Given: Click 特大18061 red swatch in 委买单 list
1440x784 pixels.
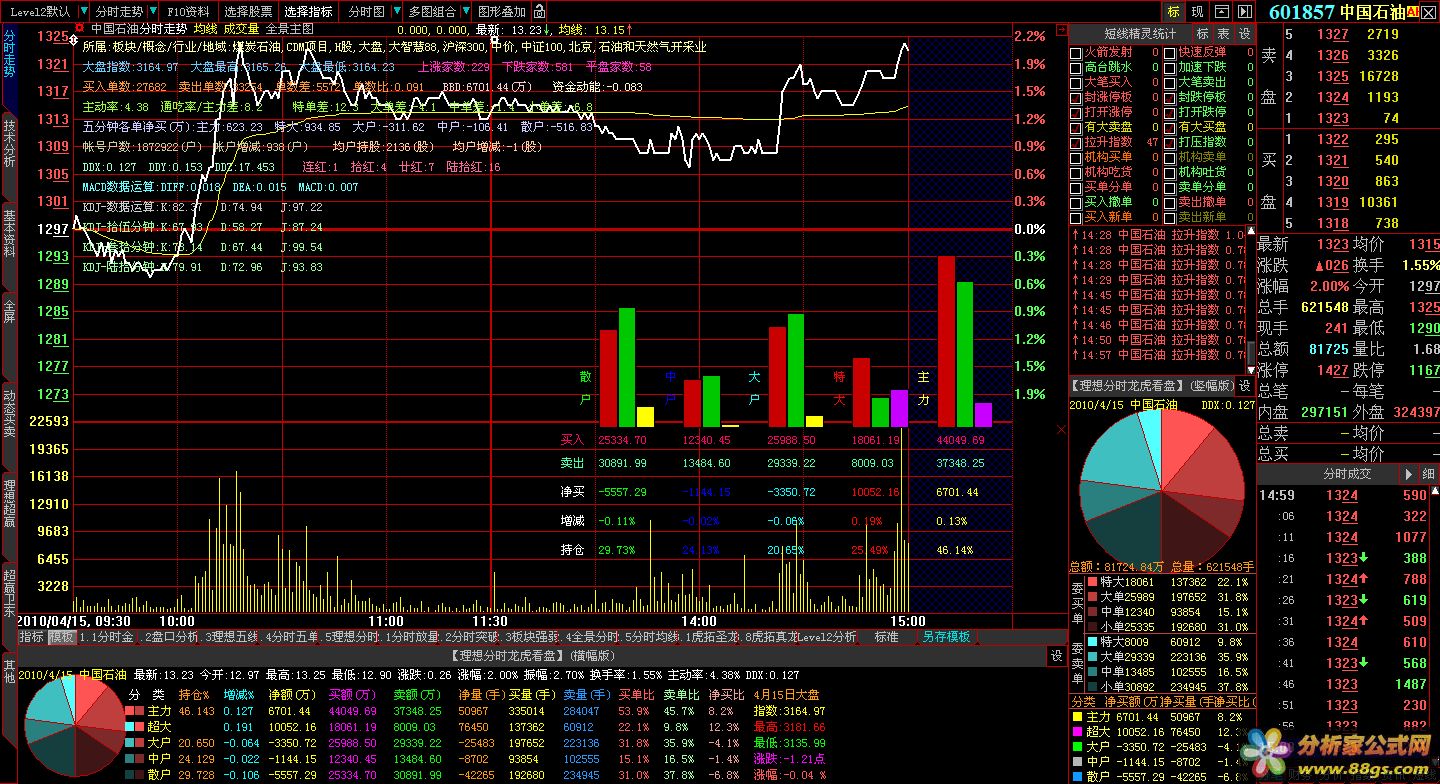Looking at the screenshot, I should point(1093,581).
